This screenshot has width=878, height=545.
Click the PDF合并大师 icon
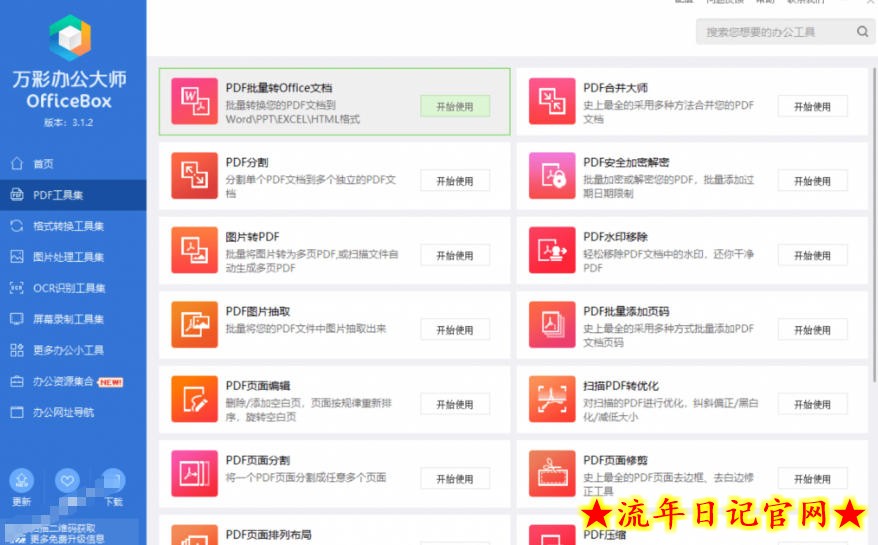552,101
